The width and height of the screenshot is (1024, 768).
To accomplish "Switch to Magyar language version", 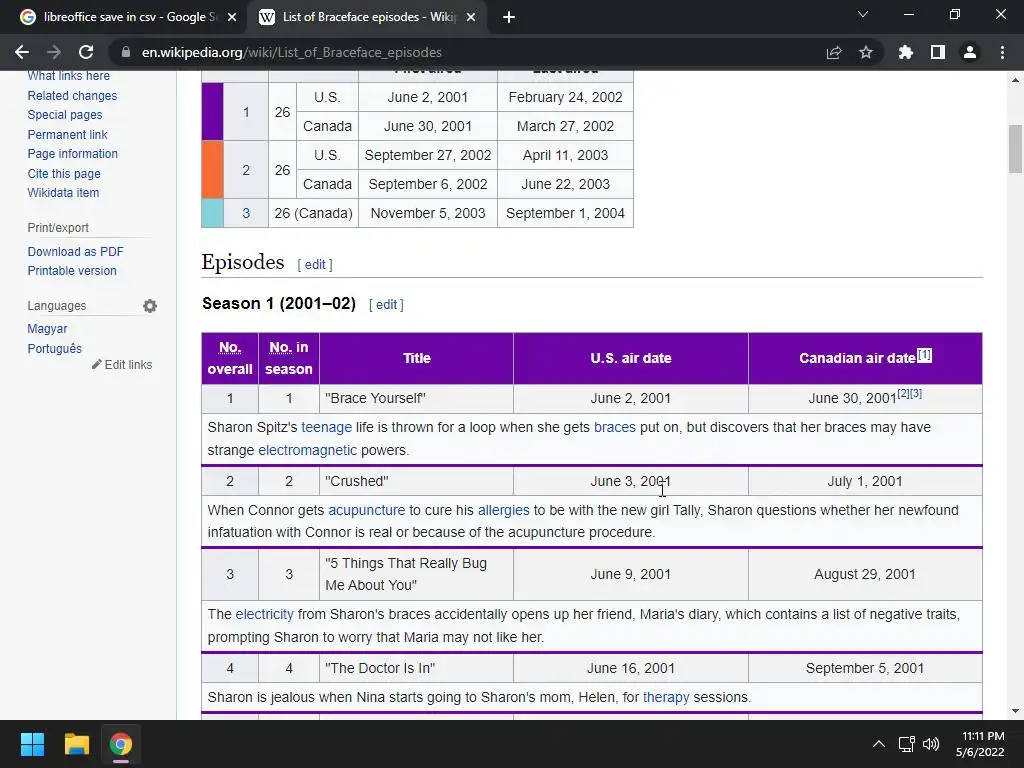I will pos(47,328).
